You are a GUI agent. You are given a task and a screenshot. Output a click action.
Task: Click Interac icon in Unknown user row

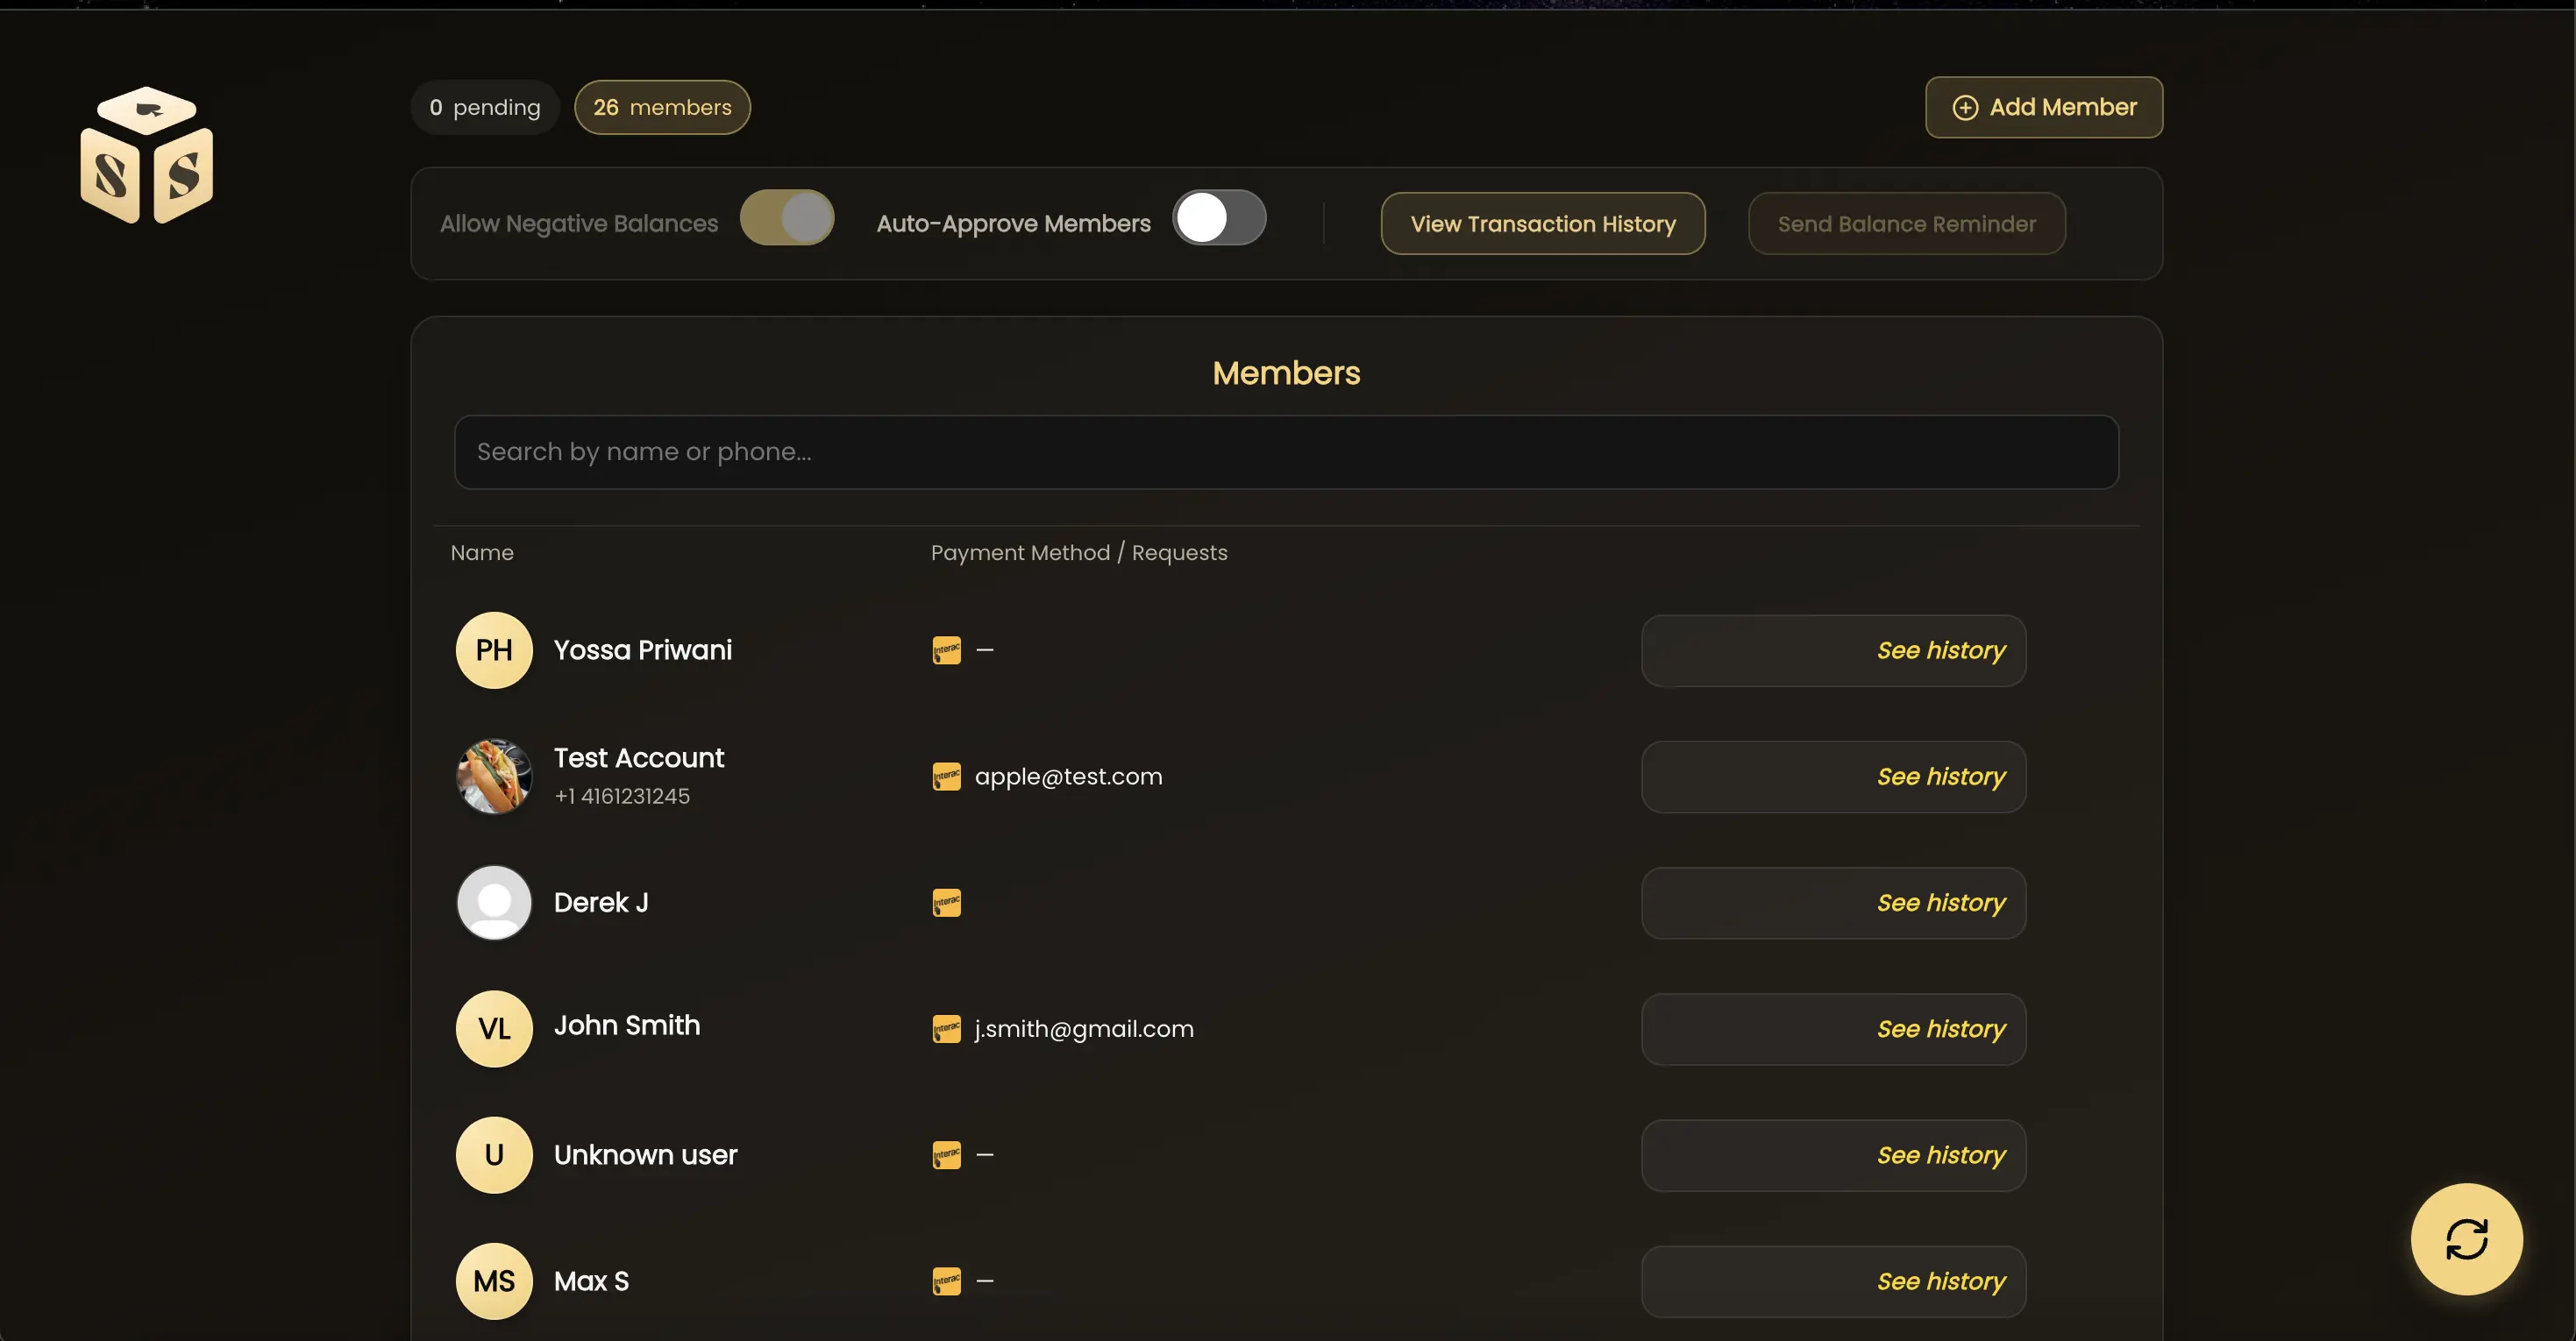[x=946, y=1155]
